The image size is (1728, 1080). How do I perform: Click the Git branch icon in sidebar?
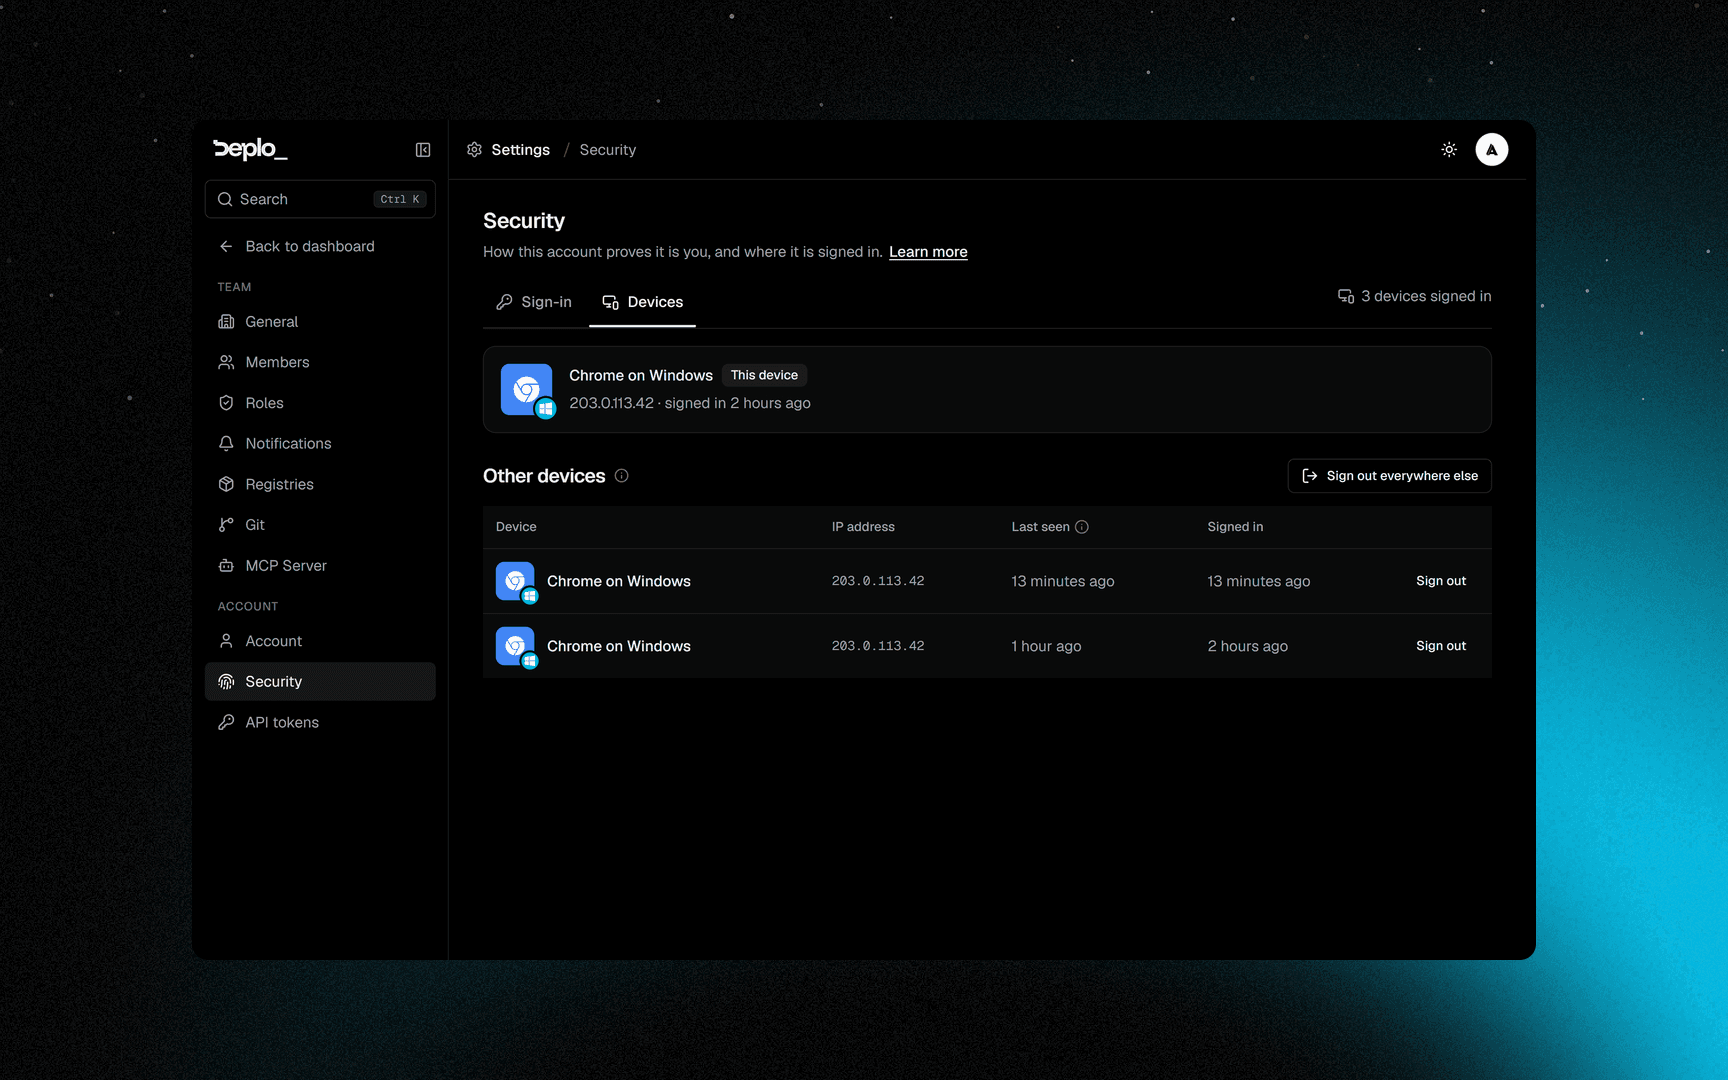(x=226, y=525)
